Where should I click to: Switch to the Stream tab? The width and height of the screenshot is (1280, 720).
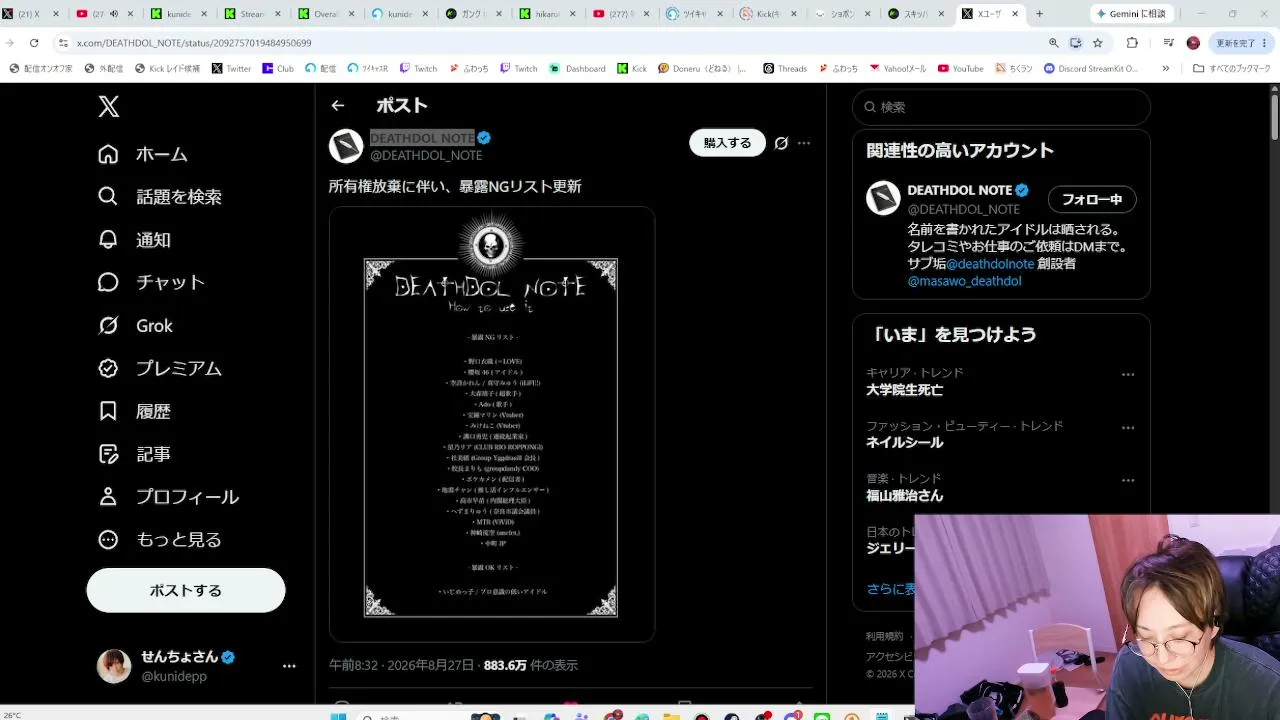click(252, 14)
